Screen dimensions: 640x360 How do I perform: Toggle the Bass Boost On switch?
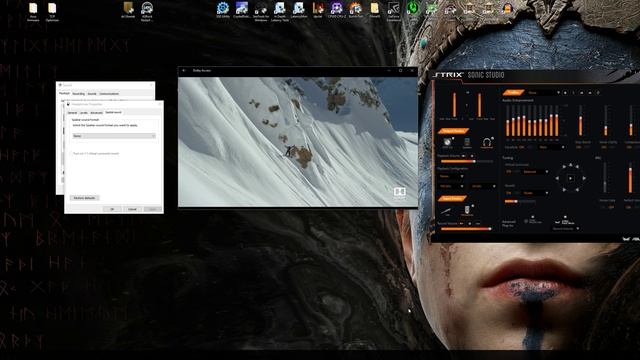[x=579, y=147]
